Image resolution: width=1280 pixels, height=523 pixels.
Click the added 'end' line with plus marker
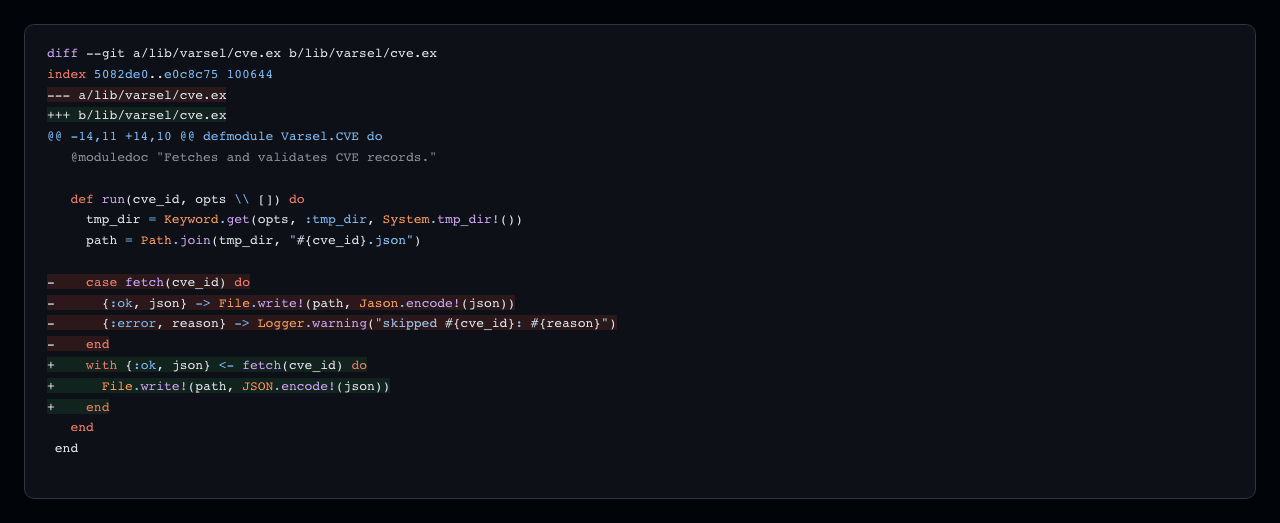pyautogui.click(x=78, y=407)
